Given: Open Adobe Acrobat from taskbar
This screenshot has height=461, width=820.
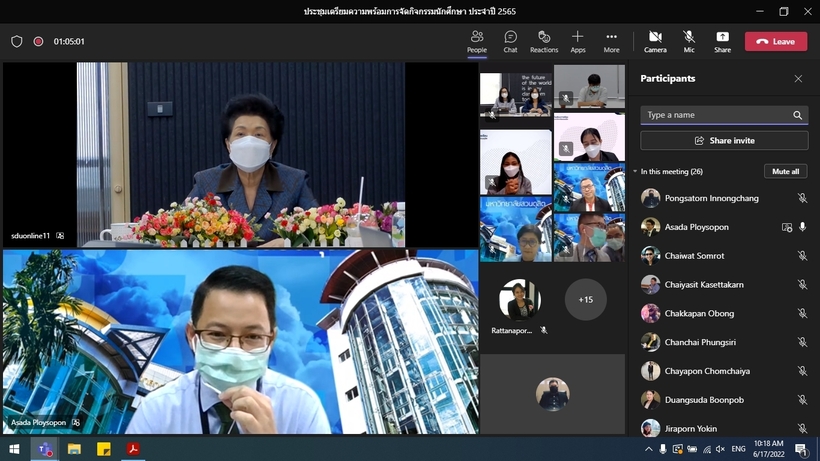Looking at the screenshot, I should [133, 449].
